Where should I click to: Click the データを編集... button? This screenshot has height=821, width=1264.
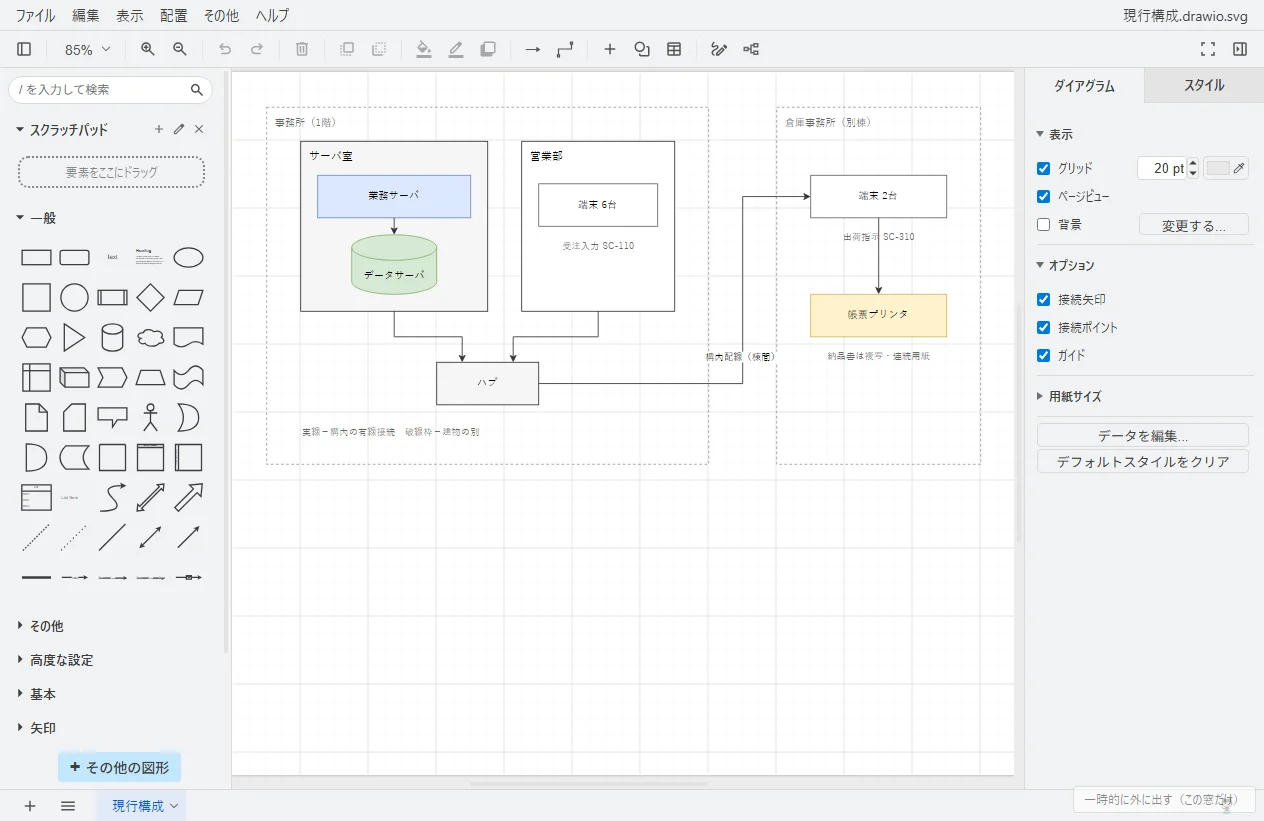pos(1143,436)
